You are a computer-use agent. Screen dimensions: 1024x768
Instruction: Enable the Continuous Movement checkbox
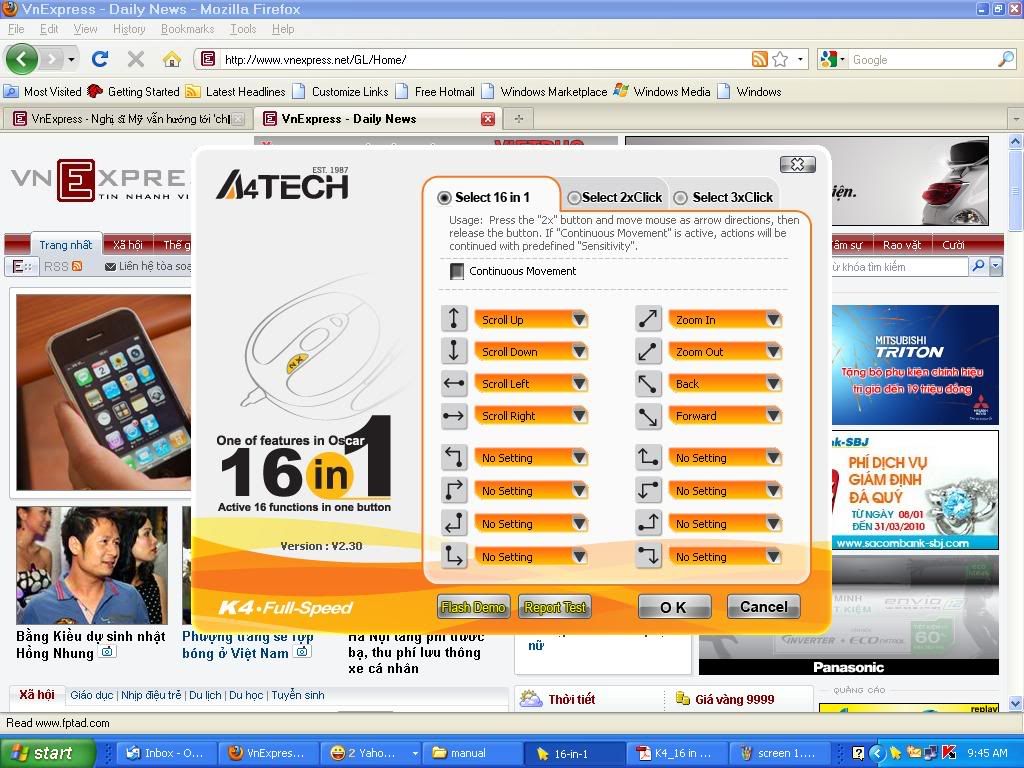tap(457, 270)
